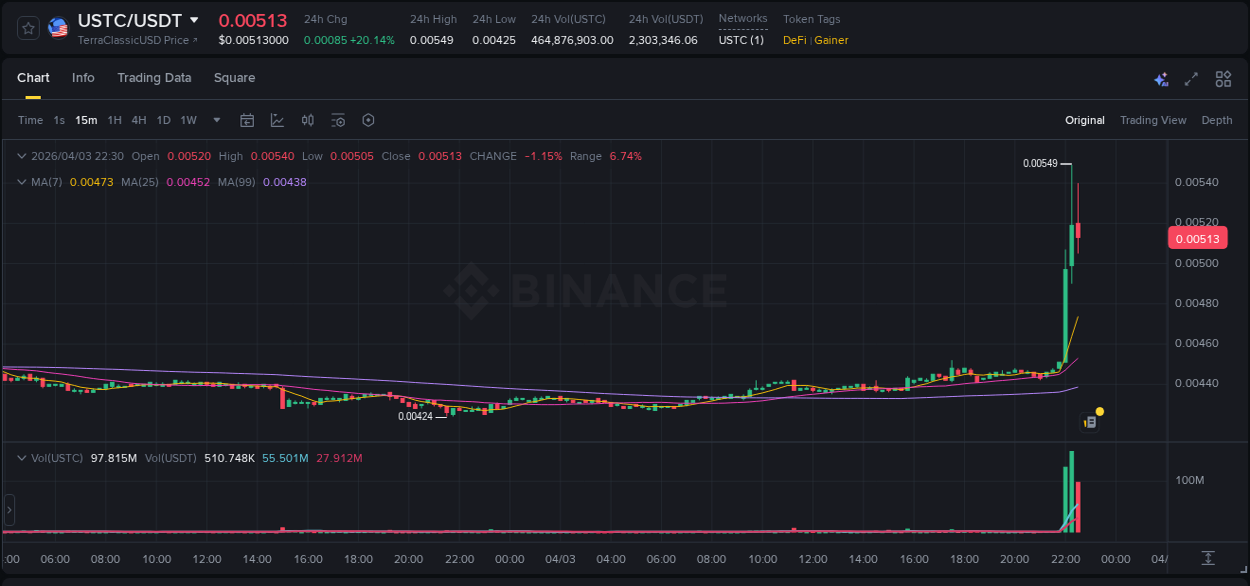Switch chart to Trading View mode
The height and width of the screenshot is (586, 1250).
(1153, 120)
